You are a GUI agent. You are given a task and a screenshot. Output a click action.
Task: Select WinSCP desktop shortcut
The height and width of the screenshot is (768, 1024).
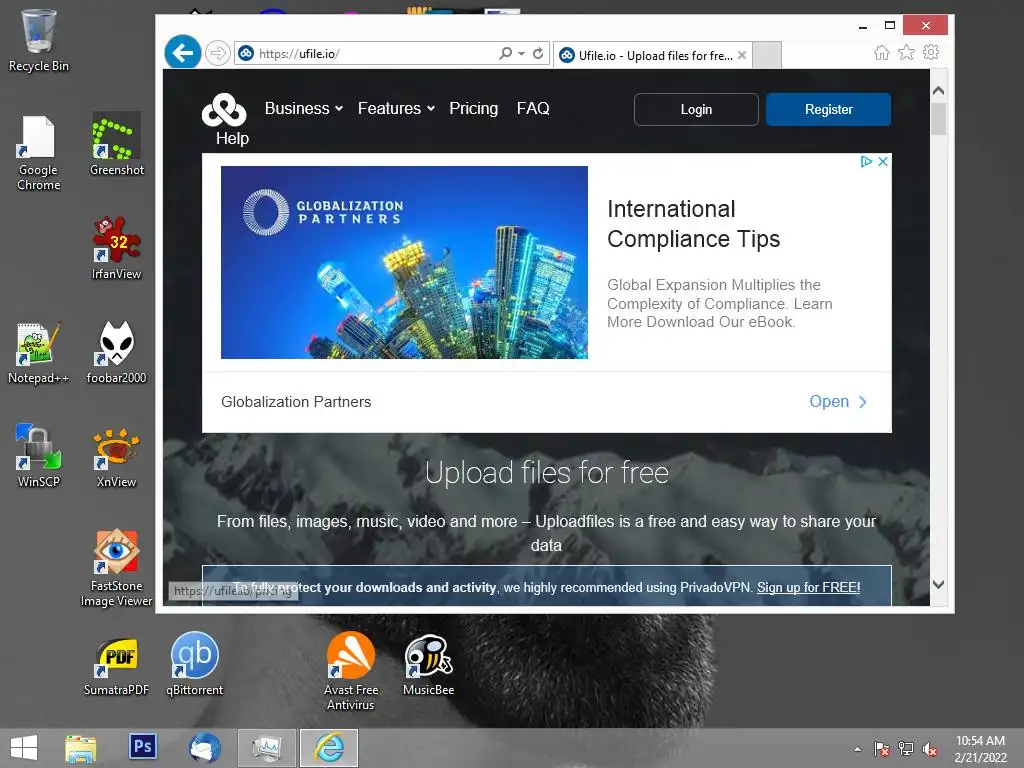point(39,457)
